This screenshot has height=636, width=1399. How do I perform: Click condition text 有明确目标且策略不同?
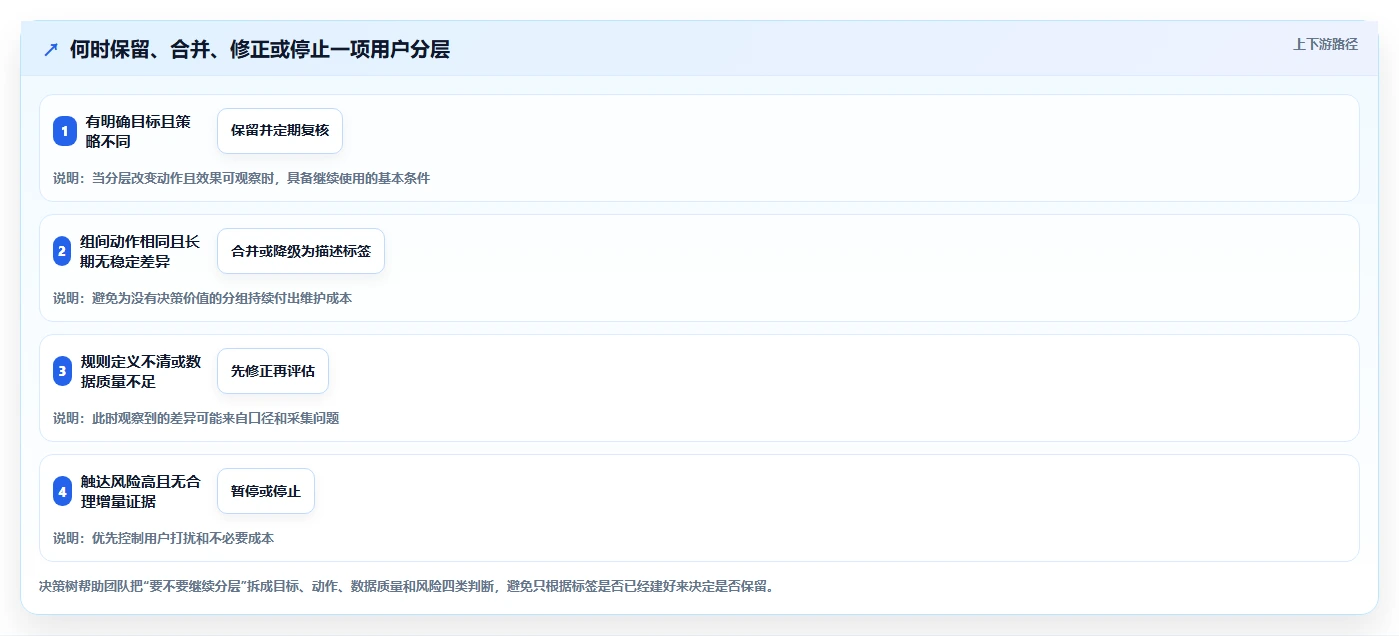pyautogui.click(x=138, y=131)
